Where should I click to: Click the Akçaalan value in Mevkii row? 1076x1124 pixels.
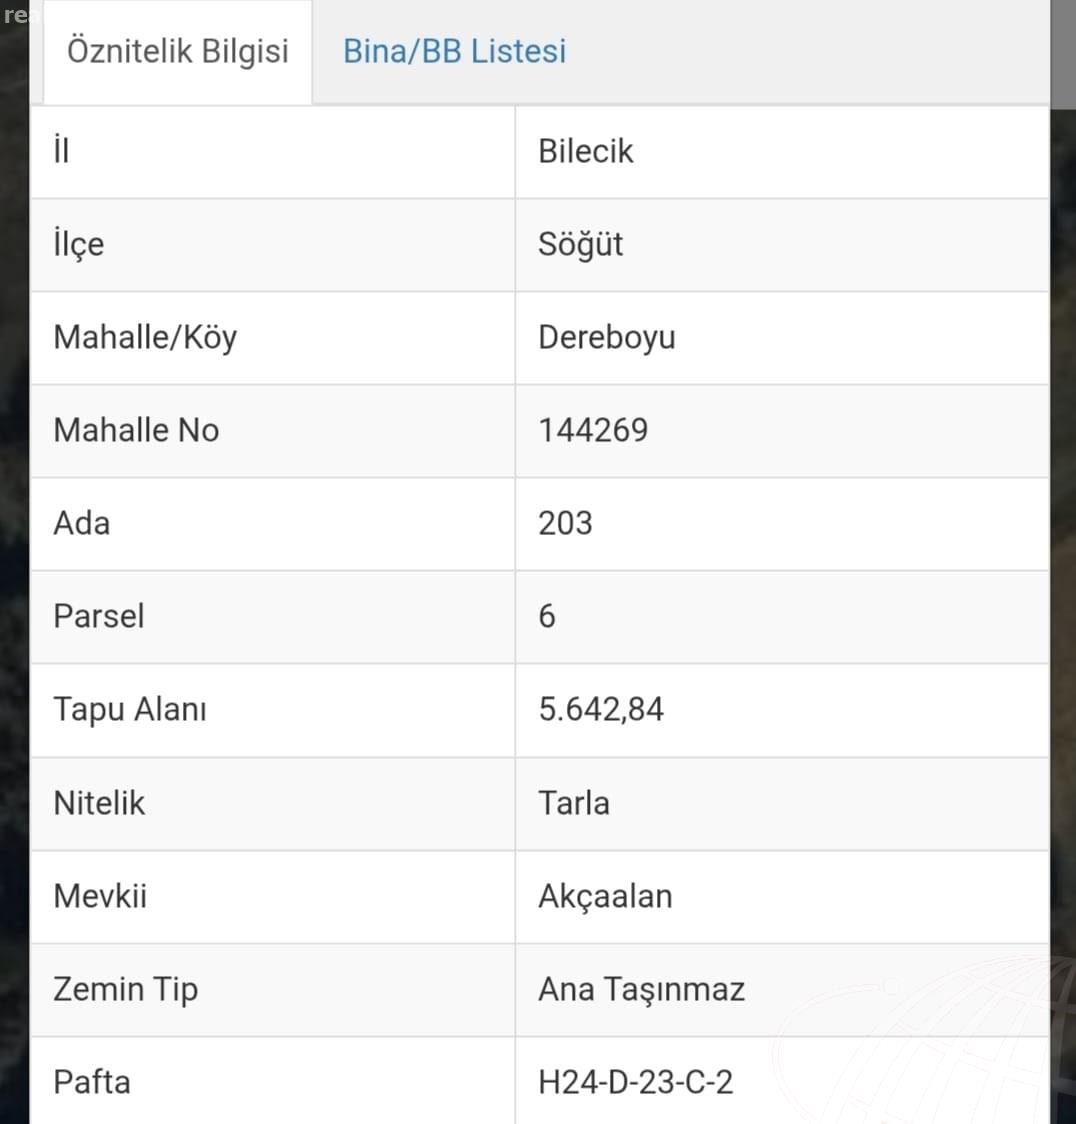coord(605,897)
